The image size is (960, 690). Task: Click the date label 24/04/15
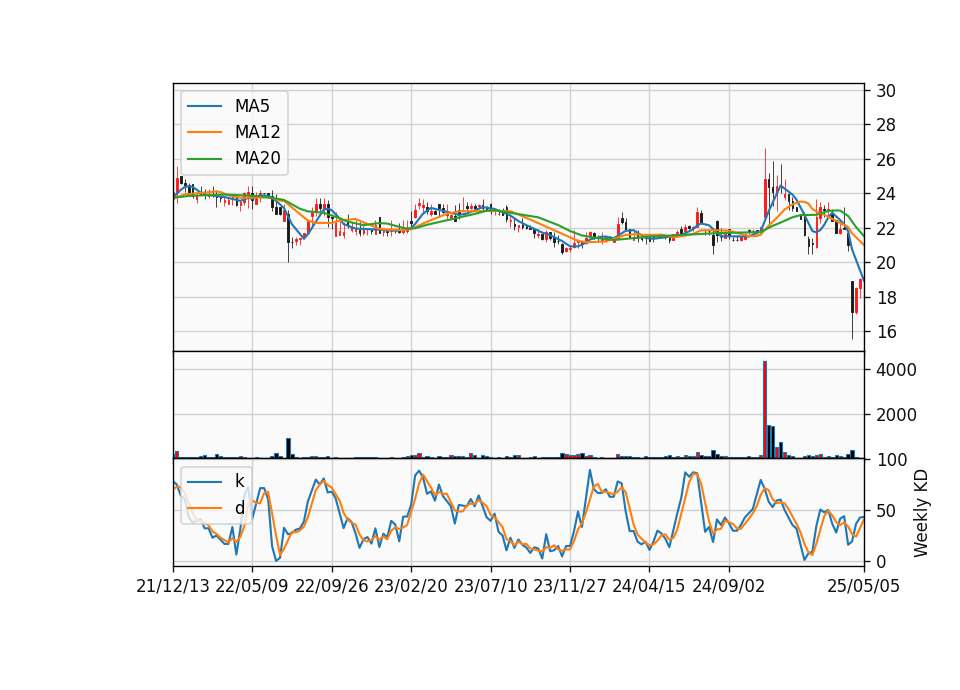click(649, 587)
